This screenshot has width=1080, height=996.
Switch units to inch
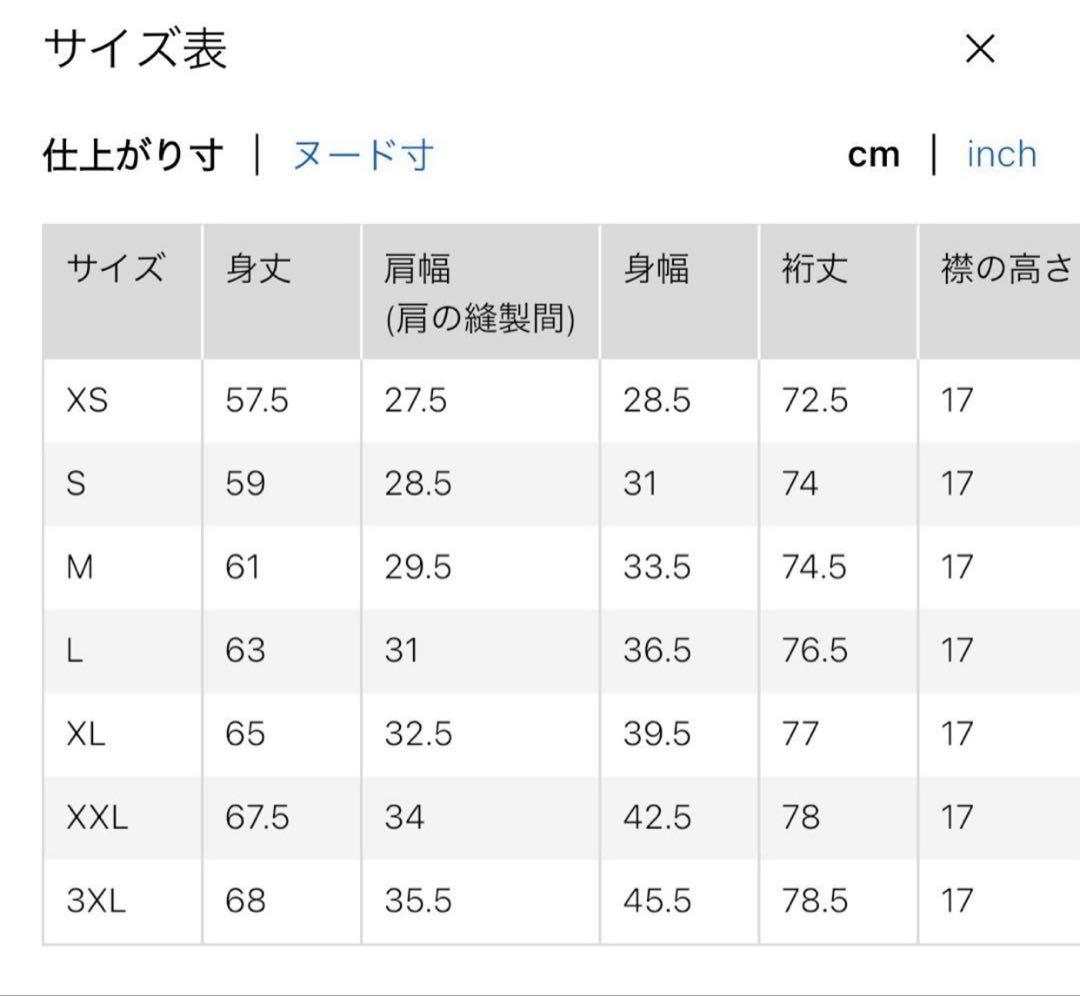(1001, 154)
